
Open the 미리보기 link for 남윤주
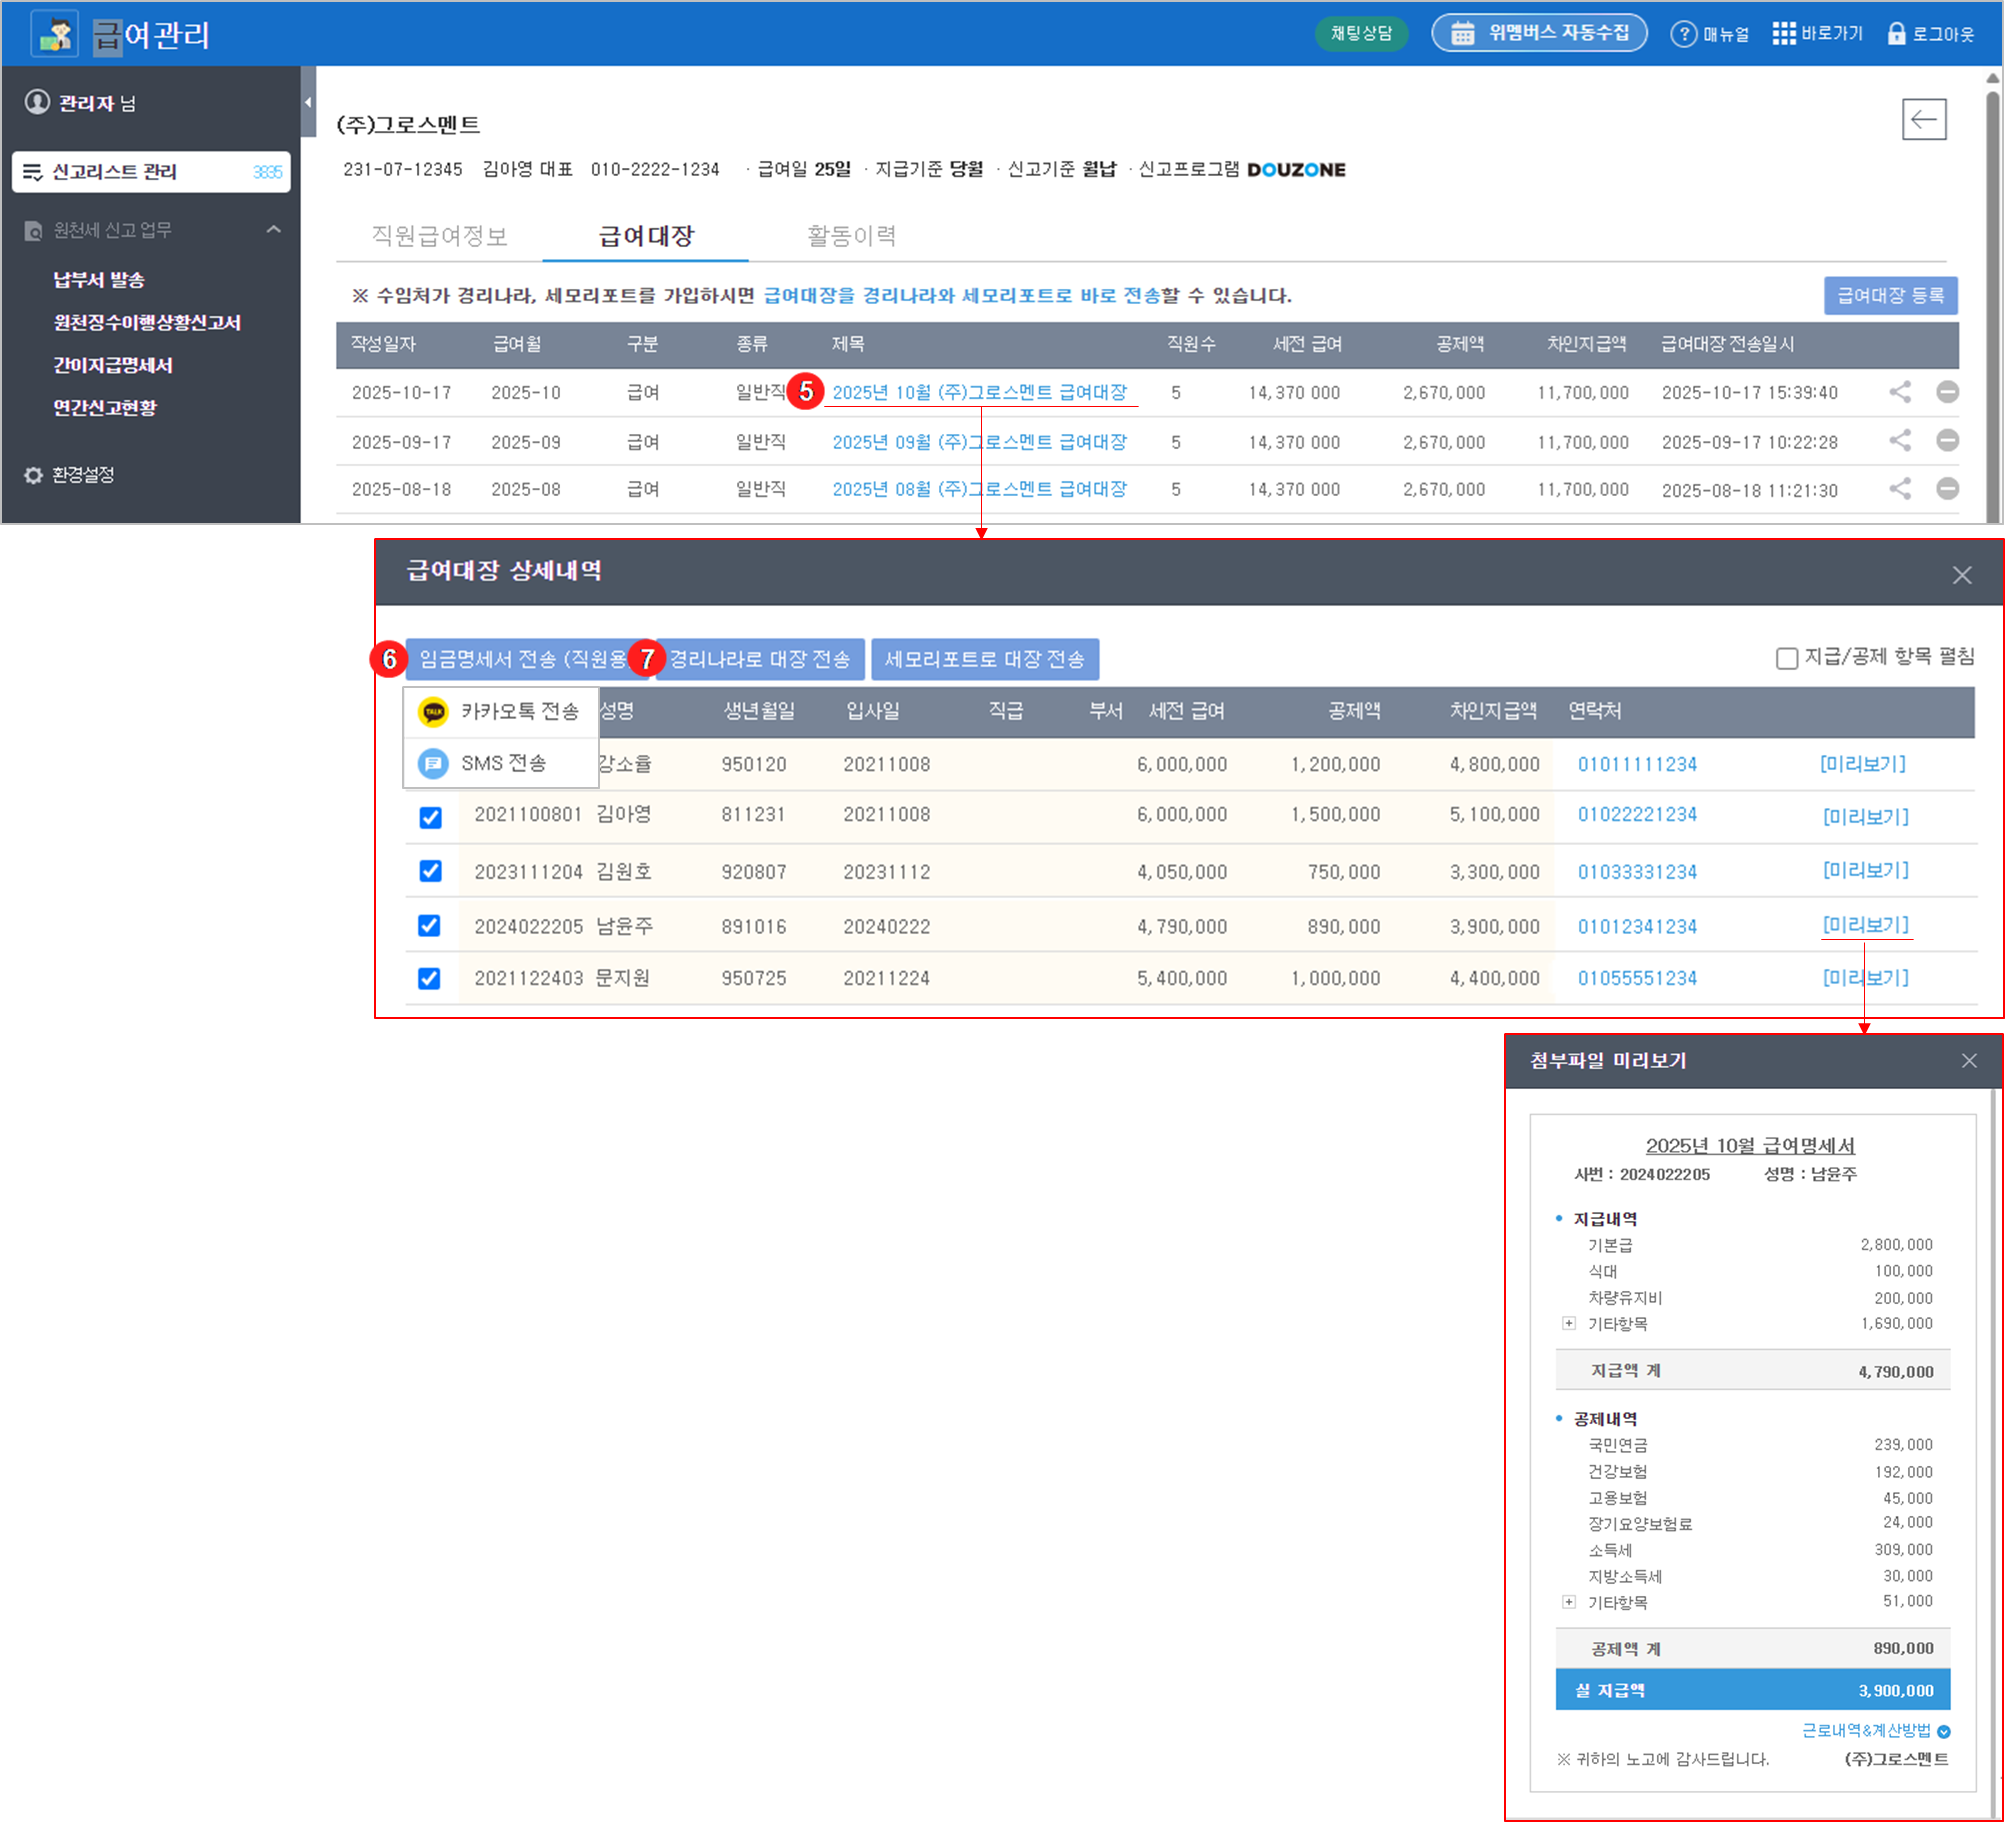pyautogui.click(x=1865, y=925)
